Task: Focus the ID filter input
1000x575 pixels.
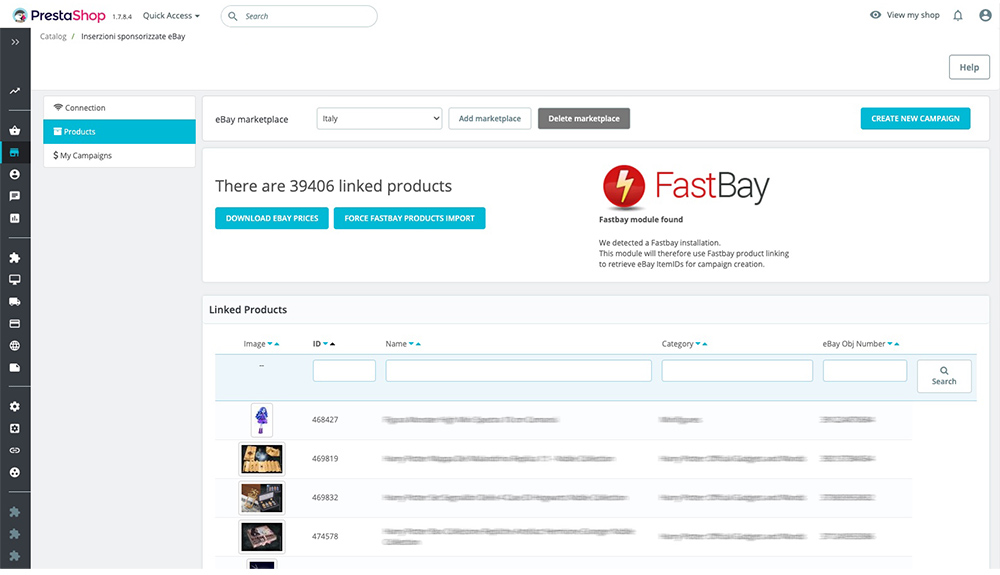Action: 344,370
